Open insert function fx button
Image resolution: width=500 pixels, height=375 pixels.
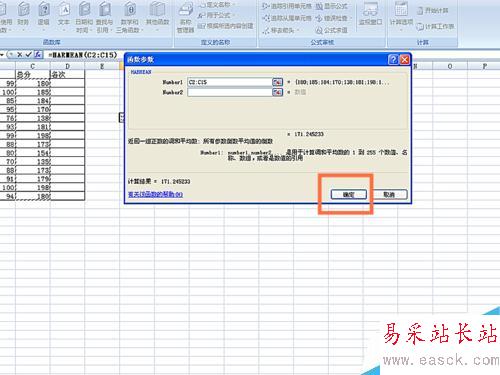click(x=38, y=55)
